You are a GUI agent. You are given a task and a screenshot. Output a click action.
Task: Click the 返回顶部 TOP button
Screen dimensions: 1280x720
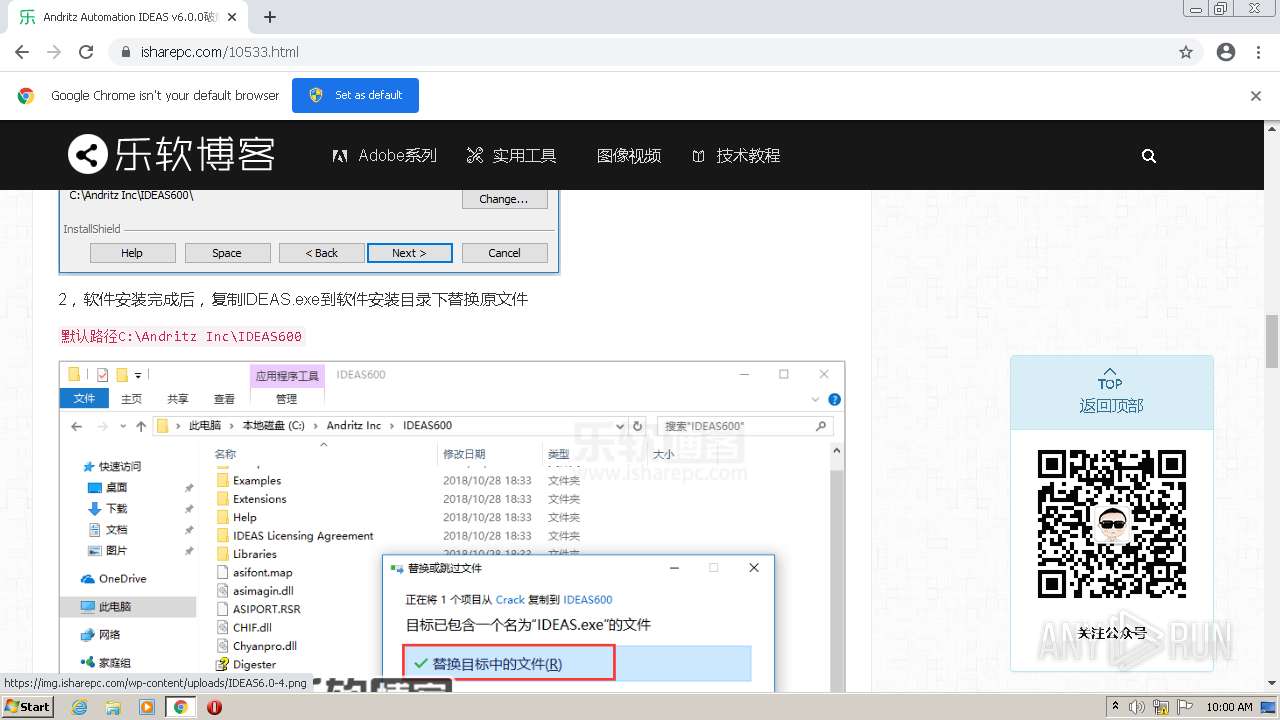1111,392
